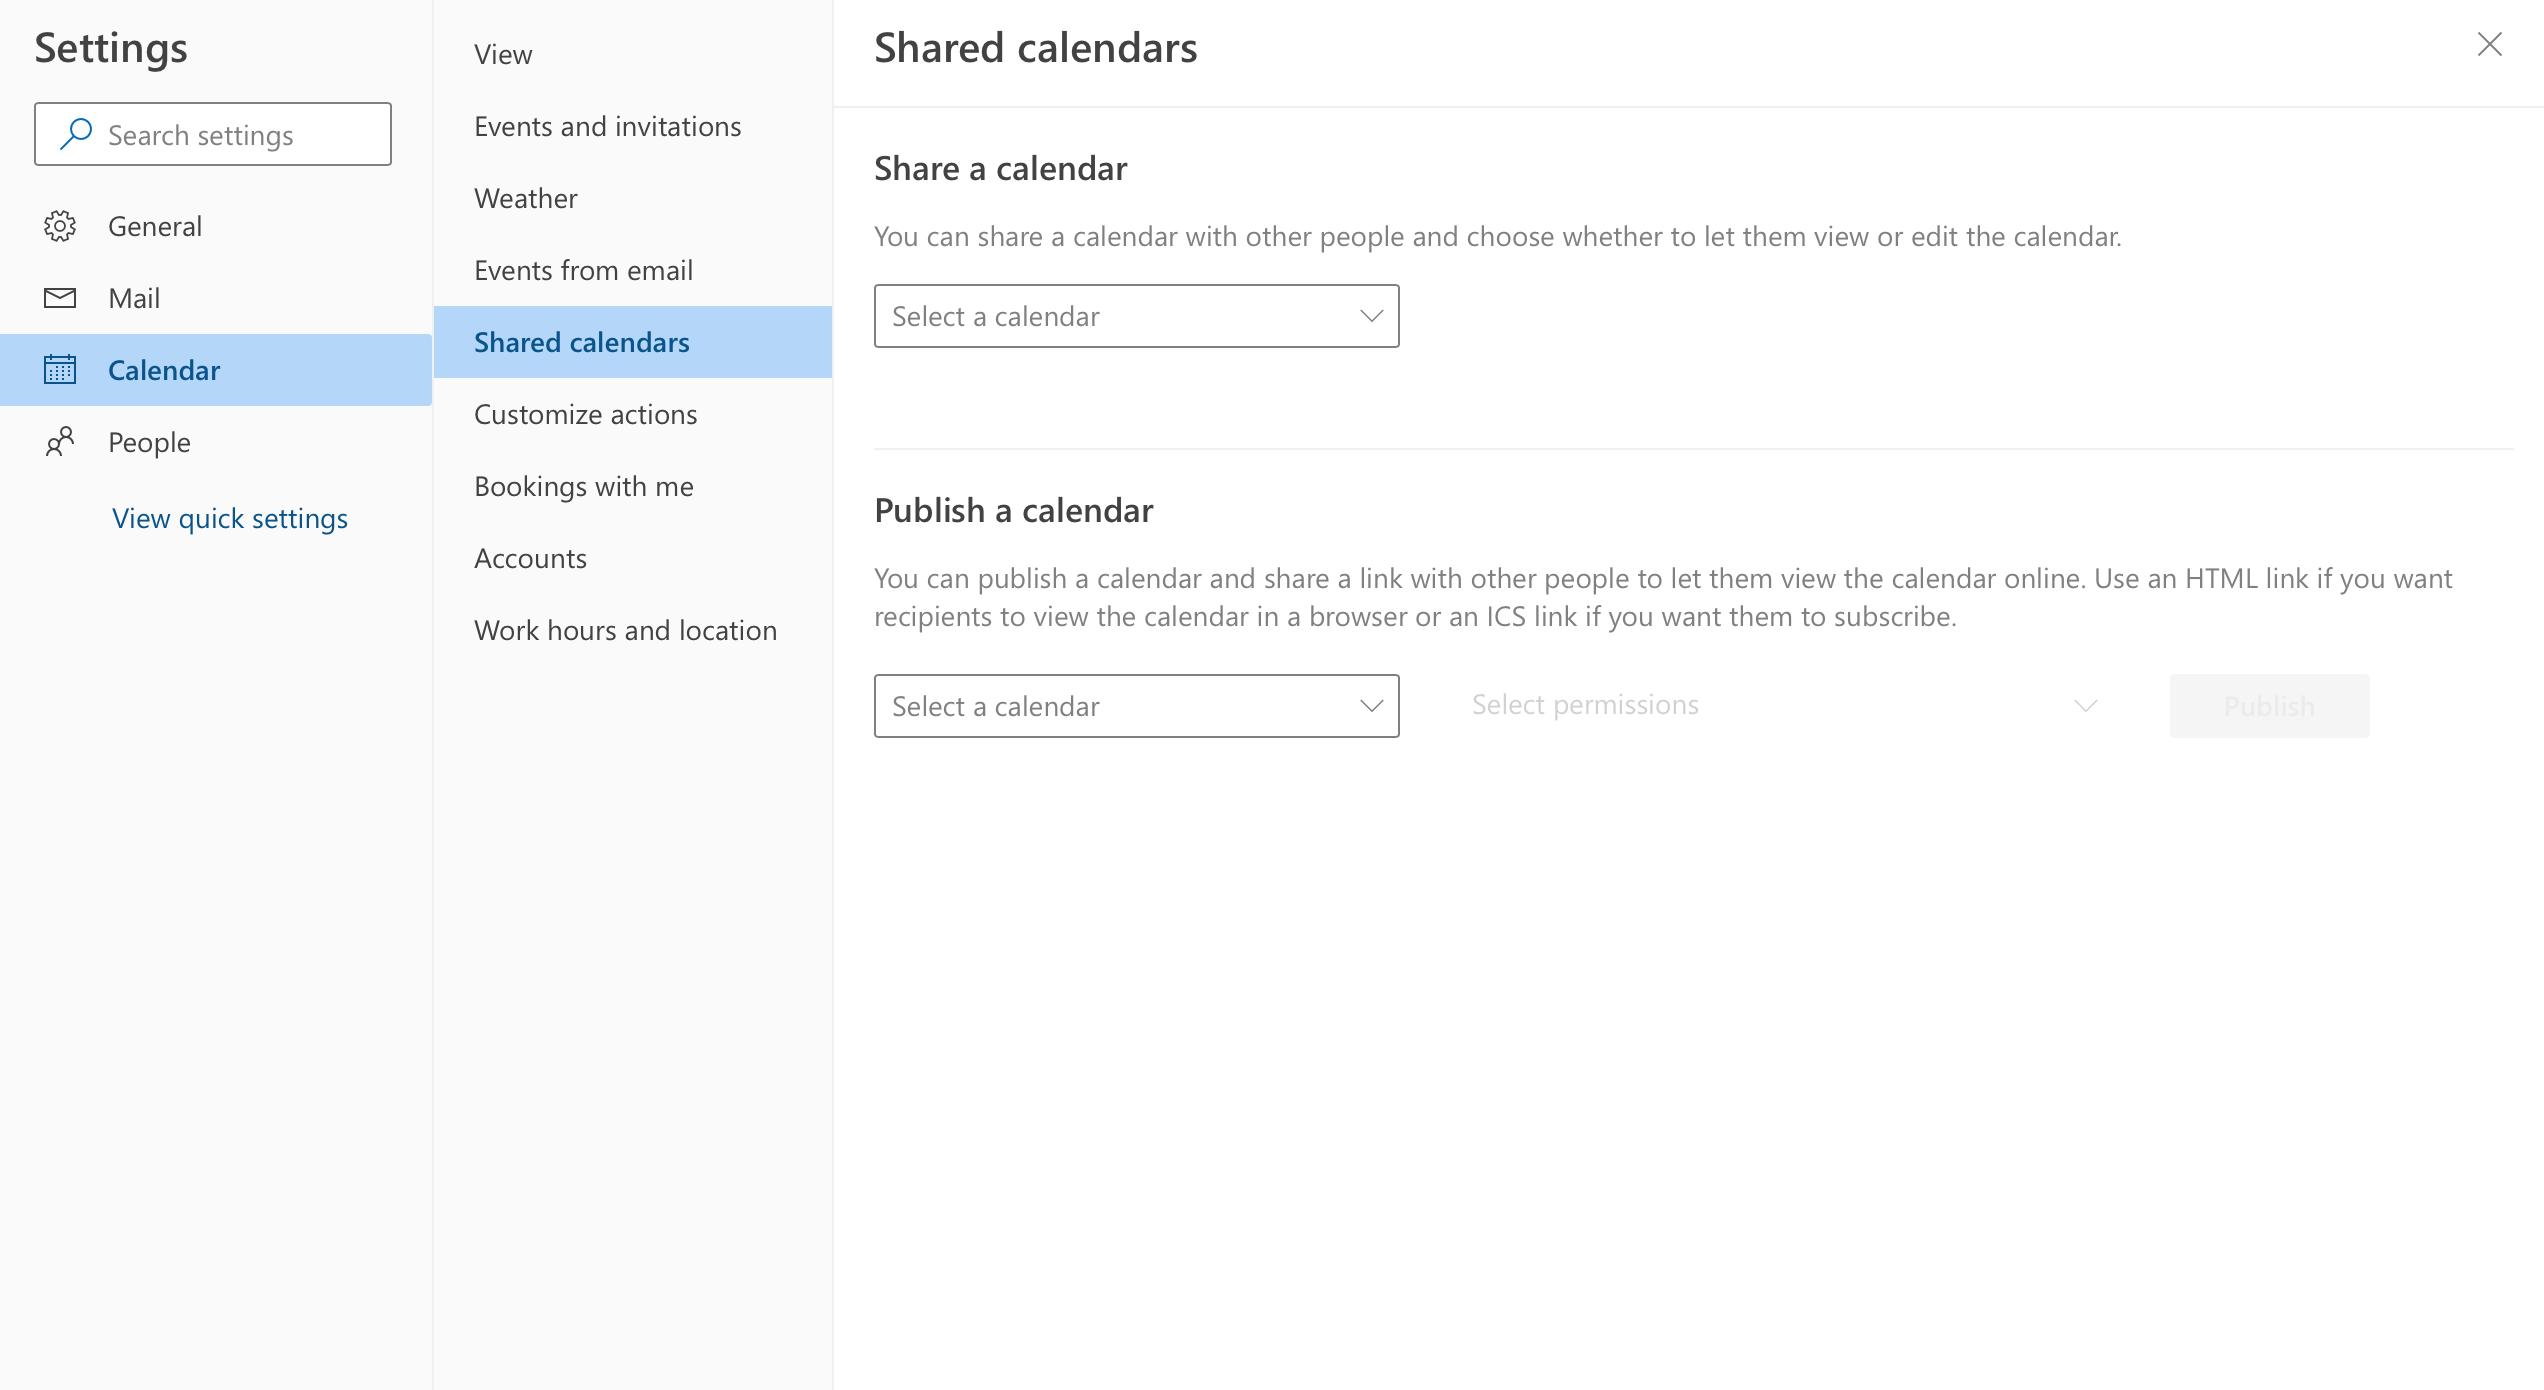Image resolution: width=2544 pixels, height=1390 pixels.
Task: Click the search magnifier icon
Action: [x=76, y=134]
